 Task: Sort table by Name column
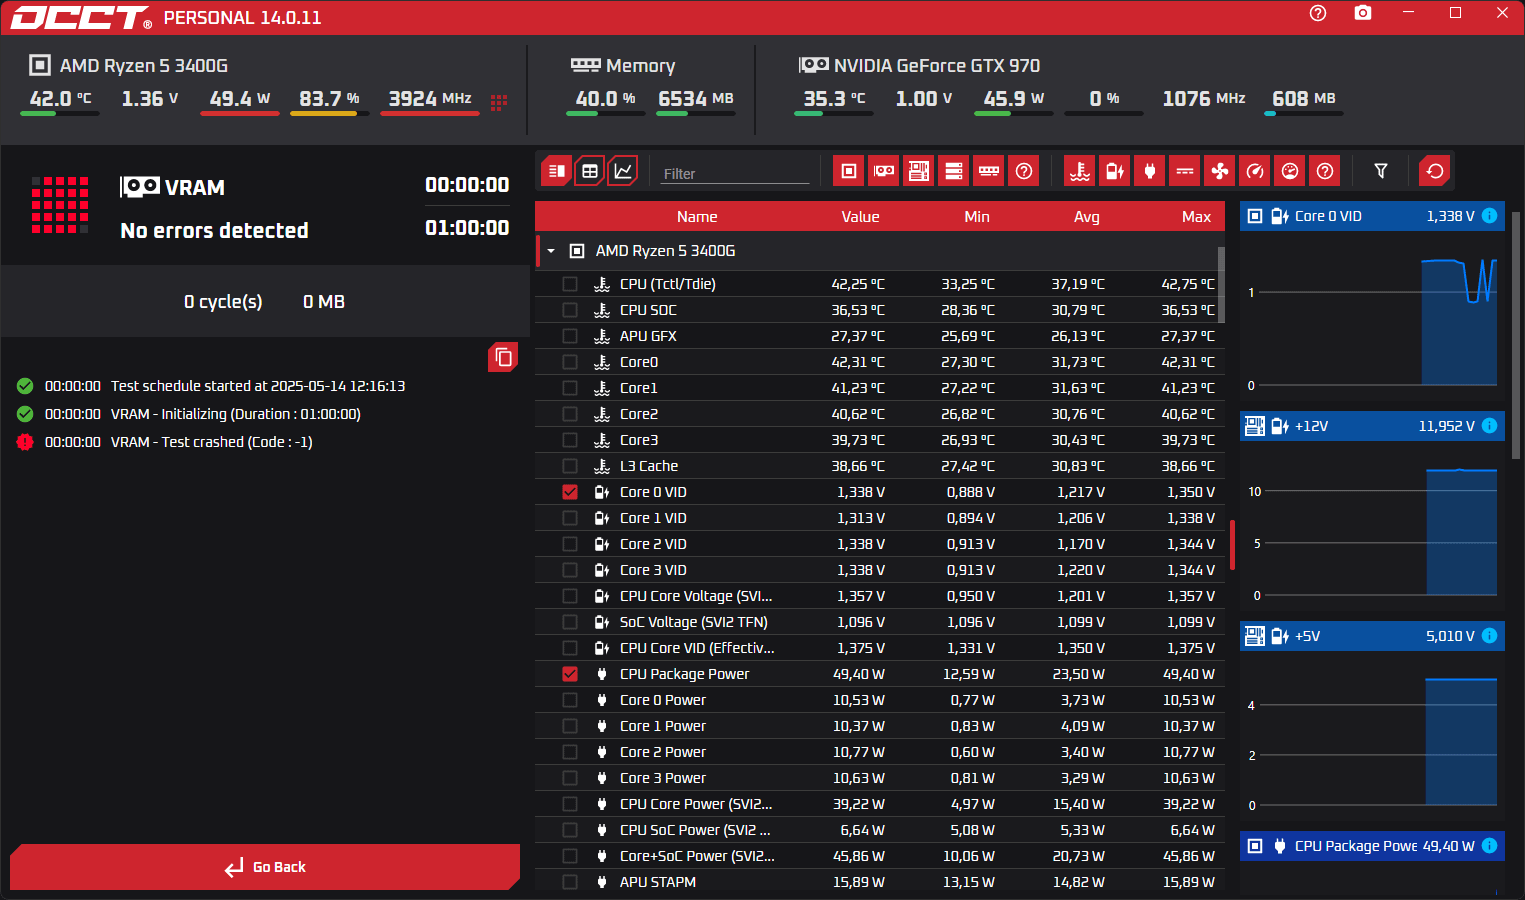tap(697, 217)
